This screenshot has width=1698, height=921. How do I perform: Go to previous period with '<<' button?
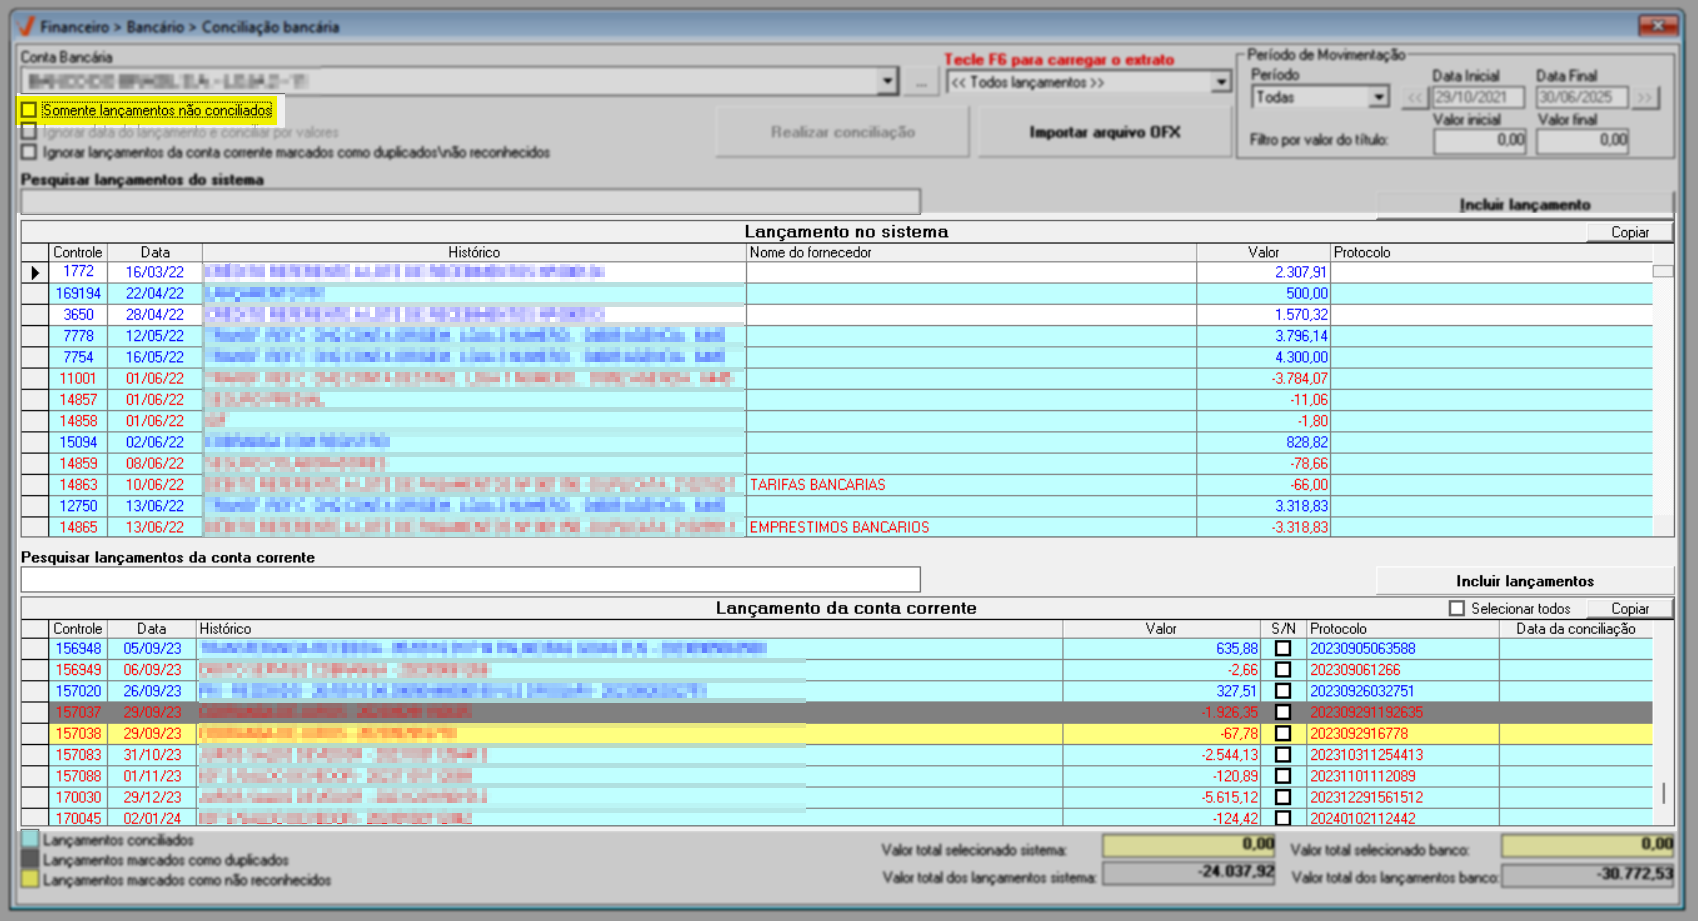[1413, 97]
